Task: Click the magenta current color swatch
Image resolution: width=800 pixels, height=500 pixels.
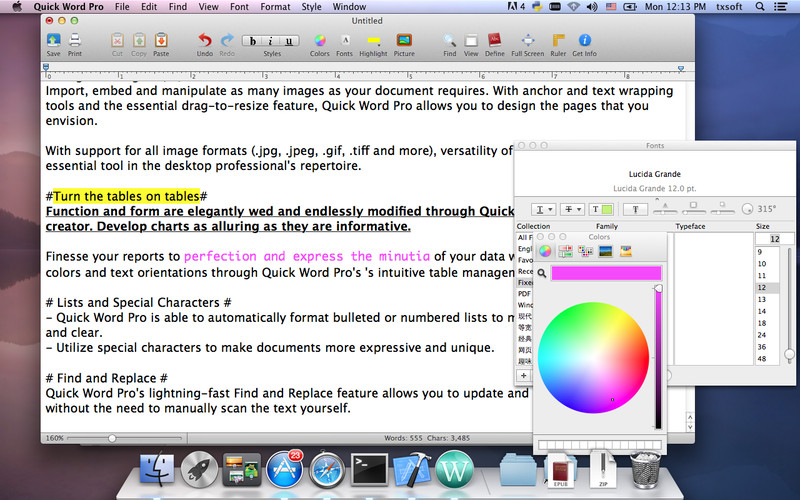Action: [606, 273]
